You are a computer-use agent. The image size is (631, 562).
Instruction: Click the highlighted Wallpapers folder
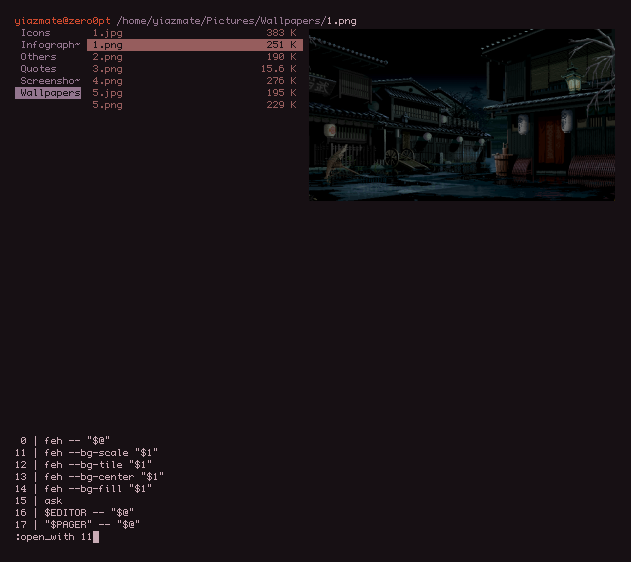point(48,93)
